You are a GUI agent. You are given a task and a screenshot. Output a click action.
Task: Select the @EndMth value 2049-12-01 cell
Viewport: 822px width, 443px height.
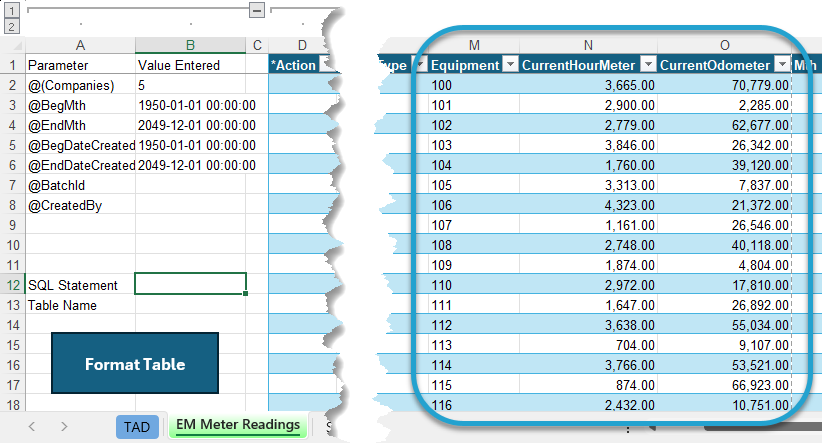pyautogui.click(x=191, y=125)
